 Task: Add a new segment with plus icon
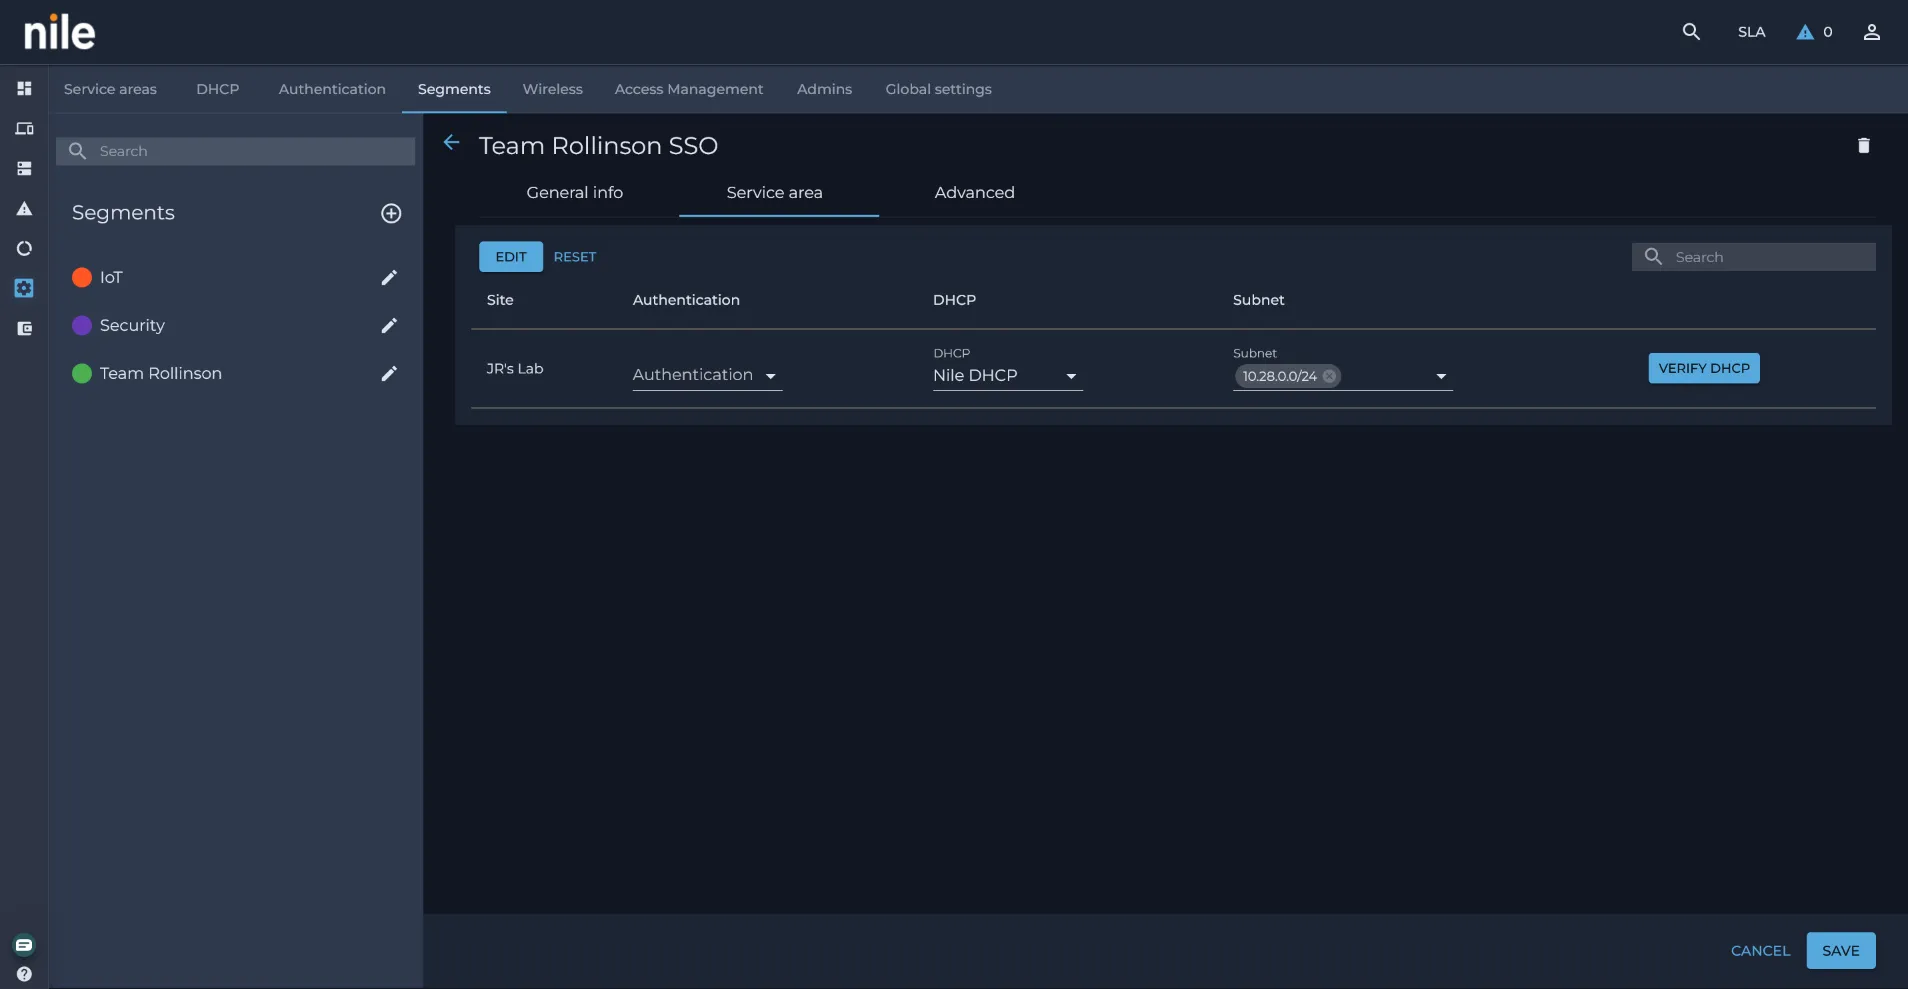point(391,213)
